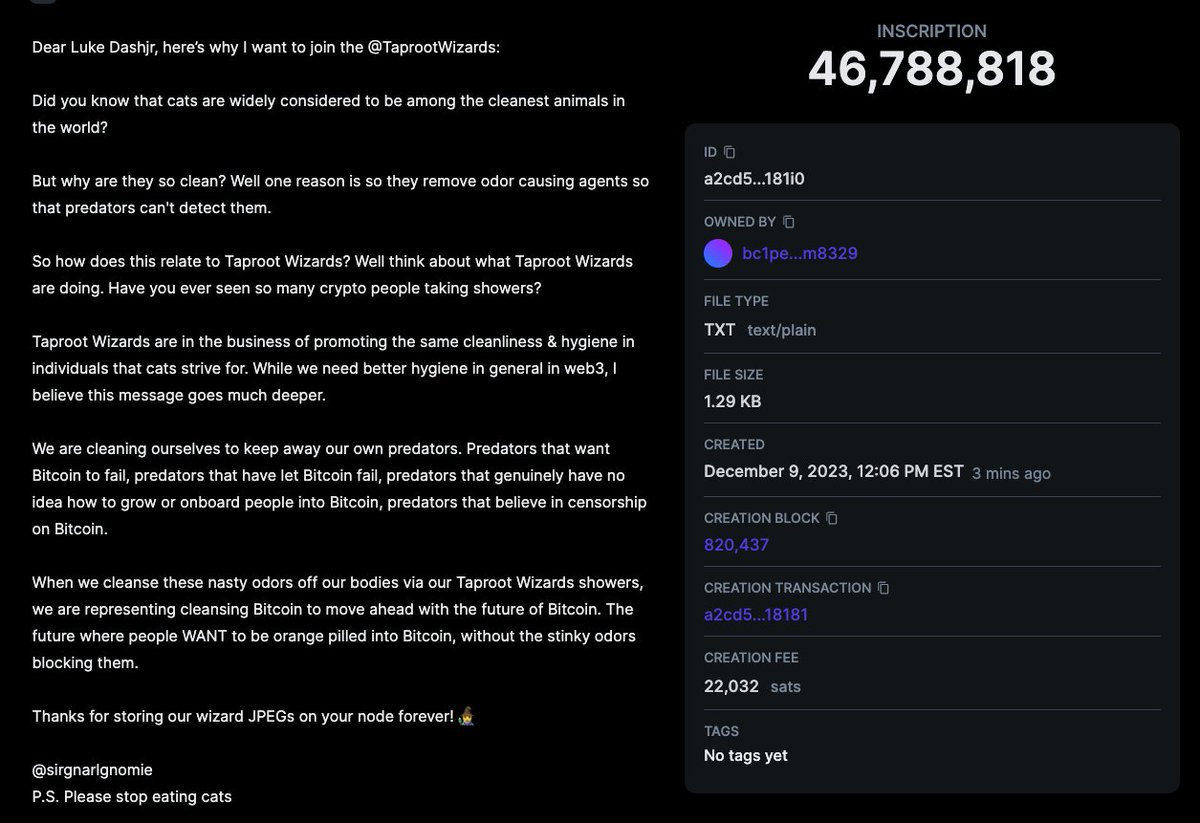Click the INSCRIPTION heading label
This screenshot has width=1200, height=823.
(x=932, y=31)
